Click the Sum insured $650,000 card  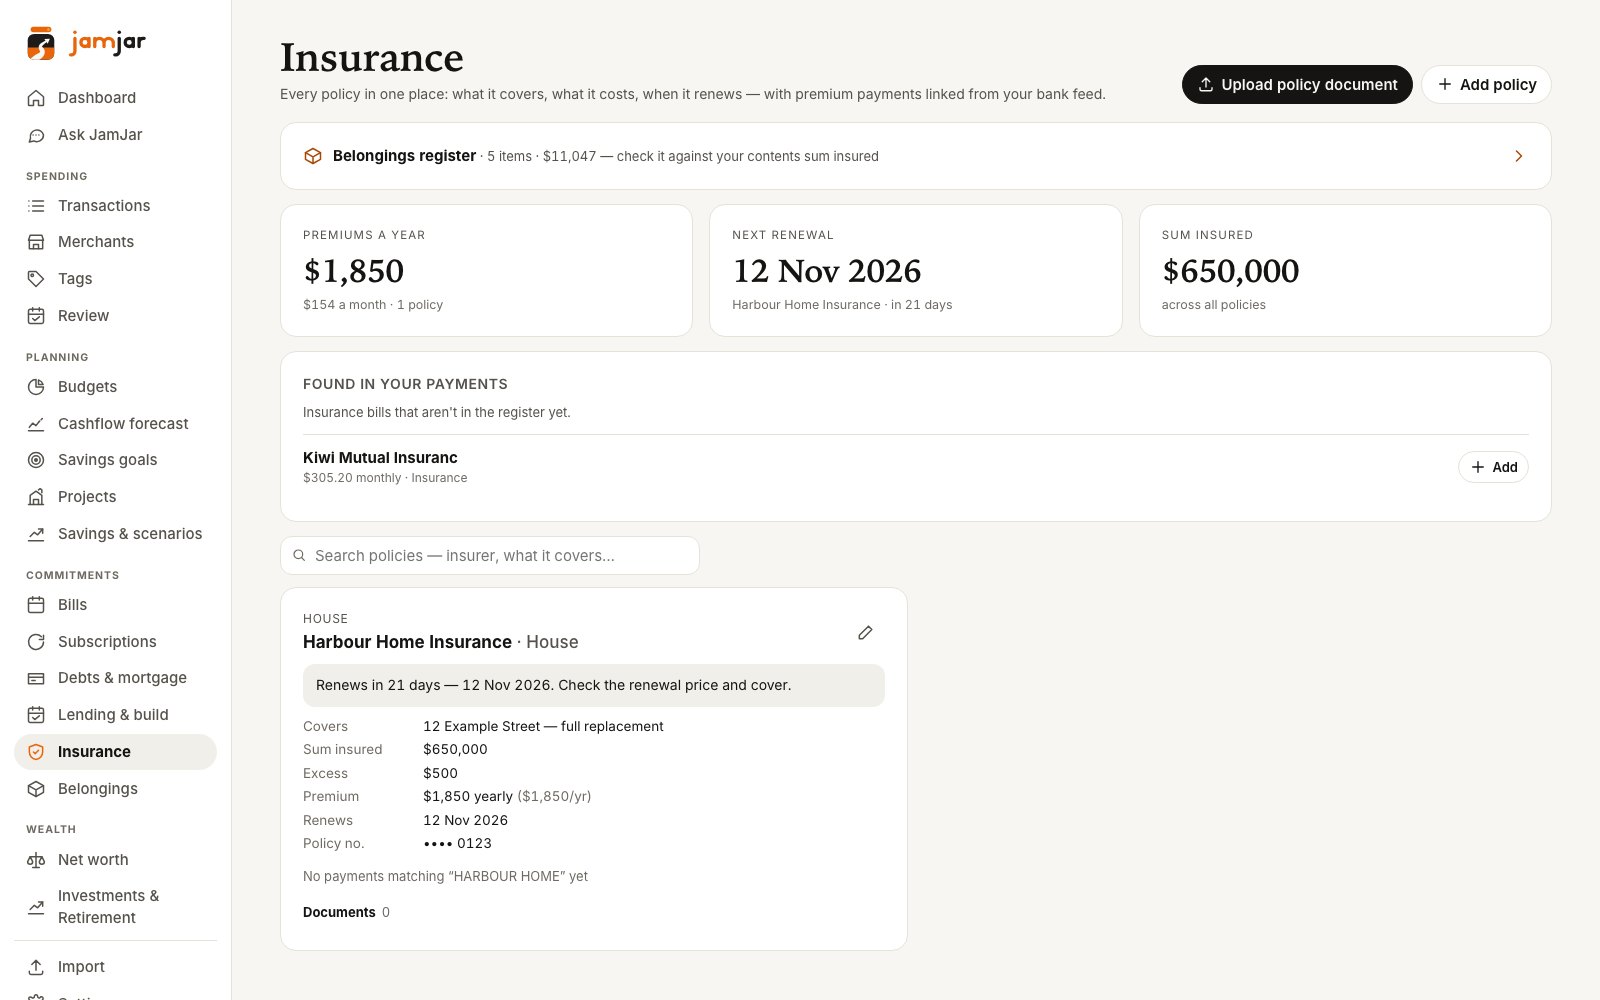[x=1345, y=271]
